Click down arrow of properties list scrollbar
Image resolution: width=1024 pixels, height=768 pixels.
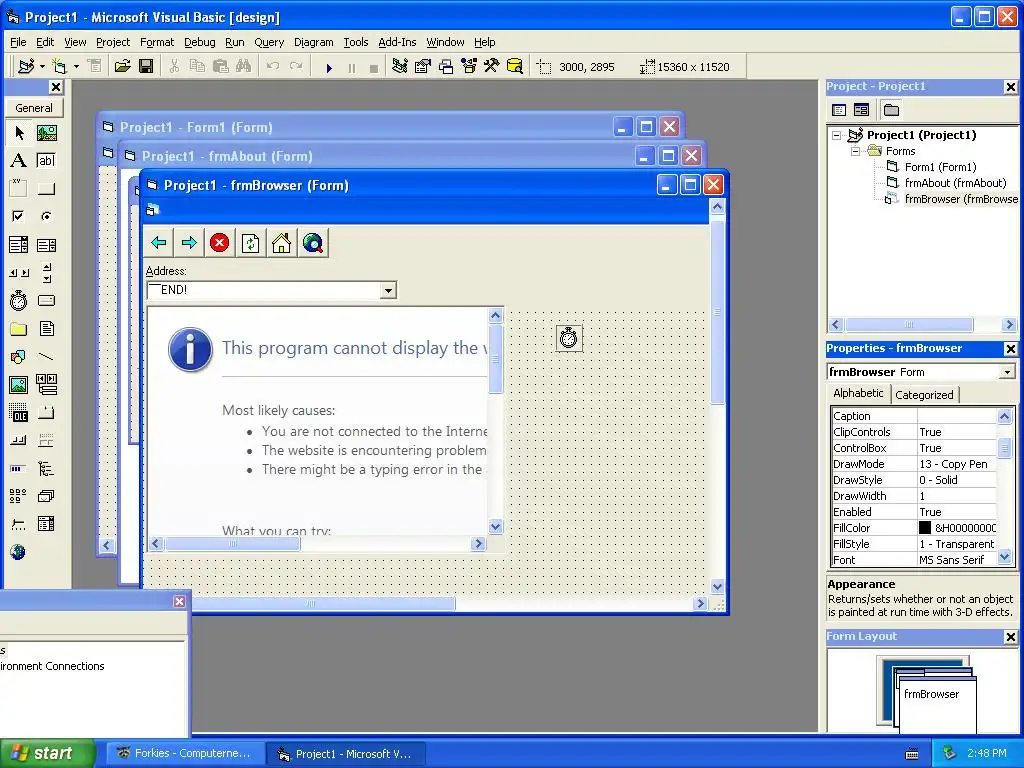click(1004, 557)
